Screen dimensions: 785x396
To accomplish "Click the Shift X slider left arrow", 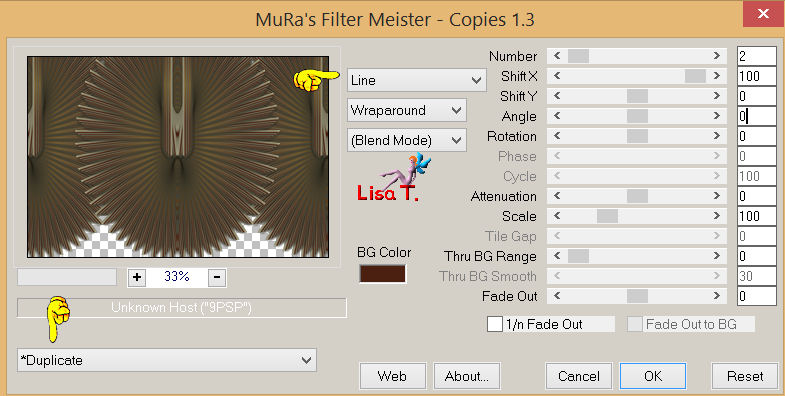I will coord(557,76).
